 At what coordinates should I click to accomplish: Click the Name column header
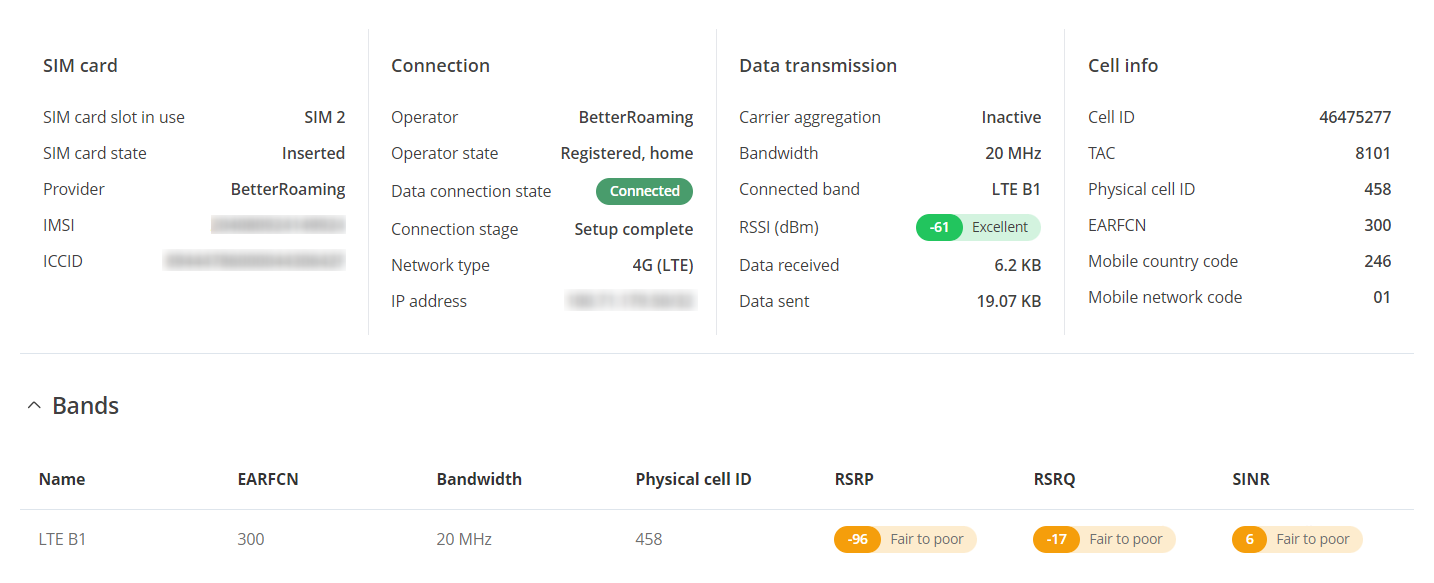click(62, 479)
